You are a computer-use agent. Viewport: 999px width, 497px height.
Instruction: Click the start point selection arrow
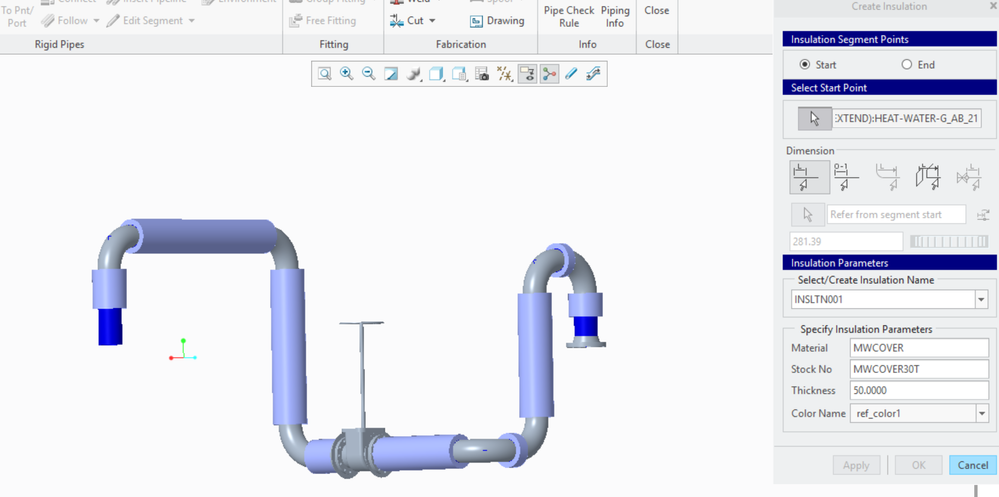(814, 119)
